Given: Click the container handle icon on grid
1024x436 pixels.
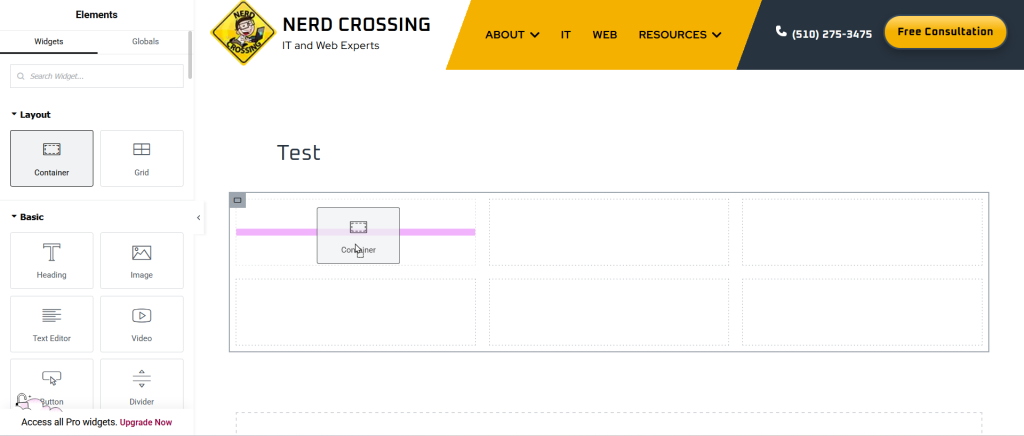Looking at the screenshot, I should point(238,200).
